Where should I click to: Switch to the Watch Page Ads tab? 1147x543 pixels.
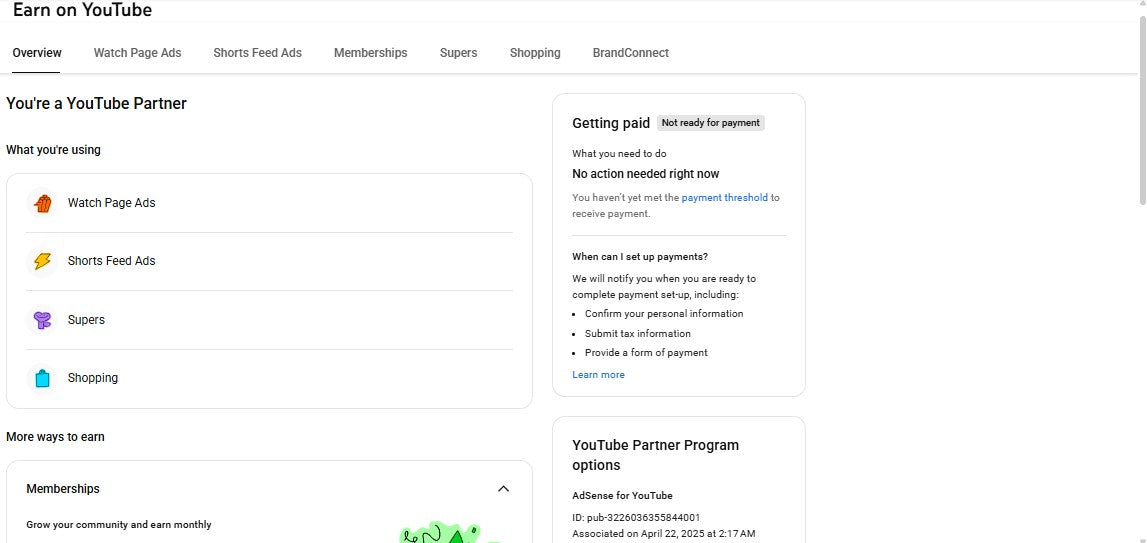tap(137, 53)
